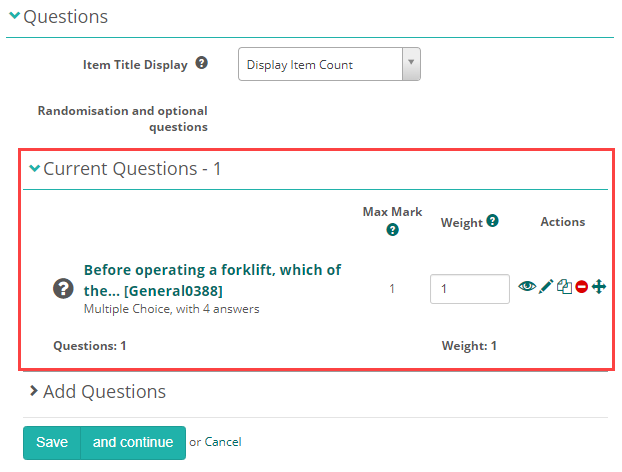The width and height of the screenshot is (622, 472).
Task: Collapse the Current Questions - 1 panel
Action: 35,169
